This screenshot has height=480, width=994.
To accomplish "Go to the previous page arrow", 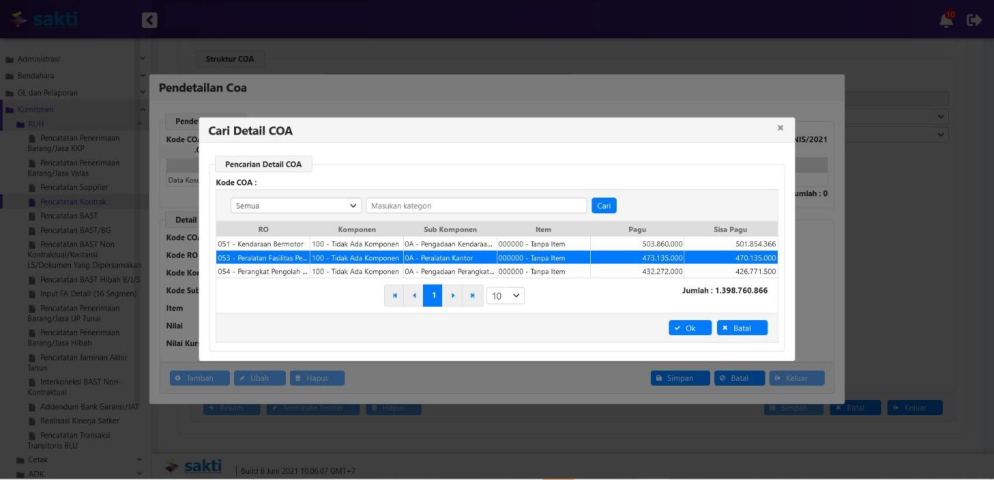I will pos(414,296).
